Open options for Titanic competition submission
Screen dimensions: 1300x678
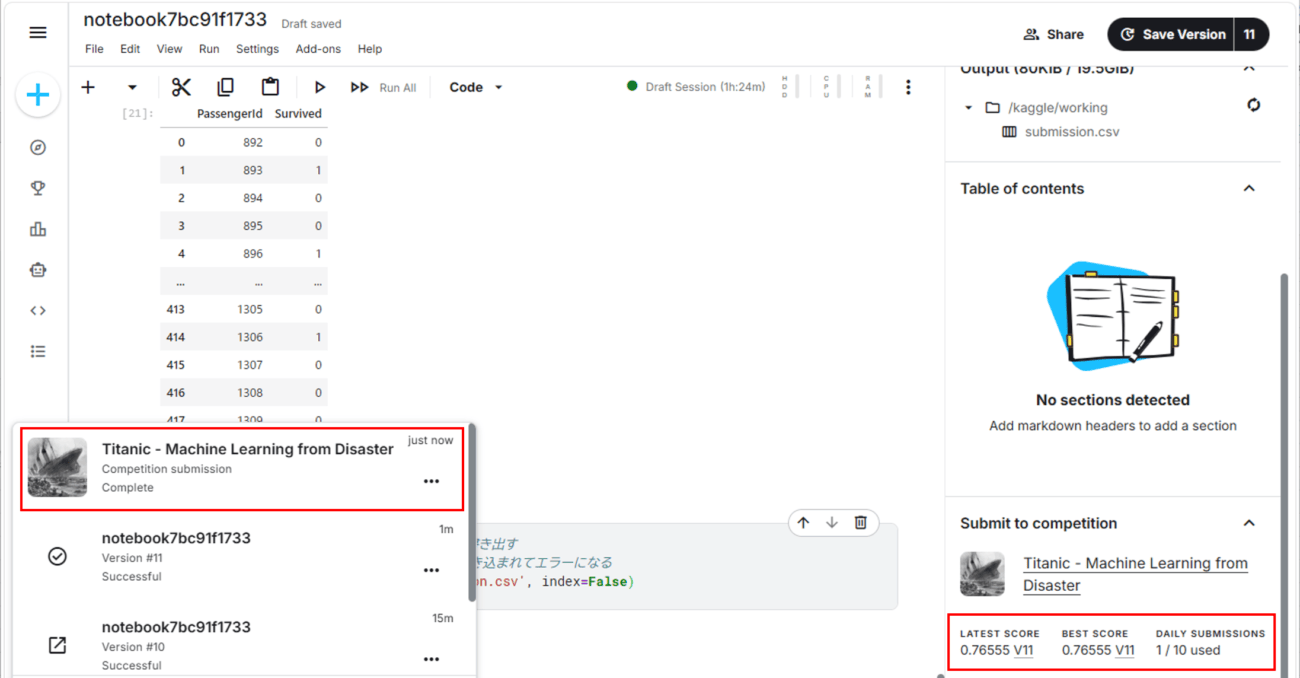tap(431, 481)
